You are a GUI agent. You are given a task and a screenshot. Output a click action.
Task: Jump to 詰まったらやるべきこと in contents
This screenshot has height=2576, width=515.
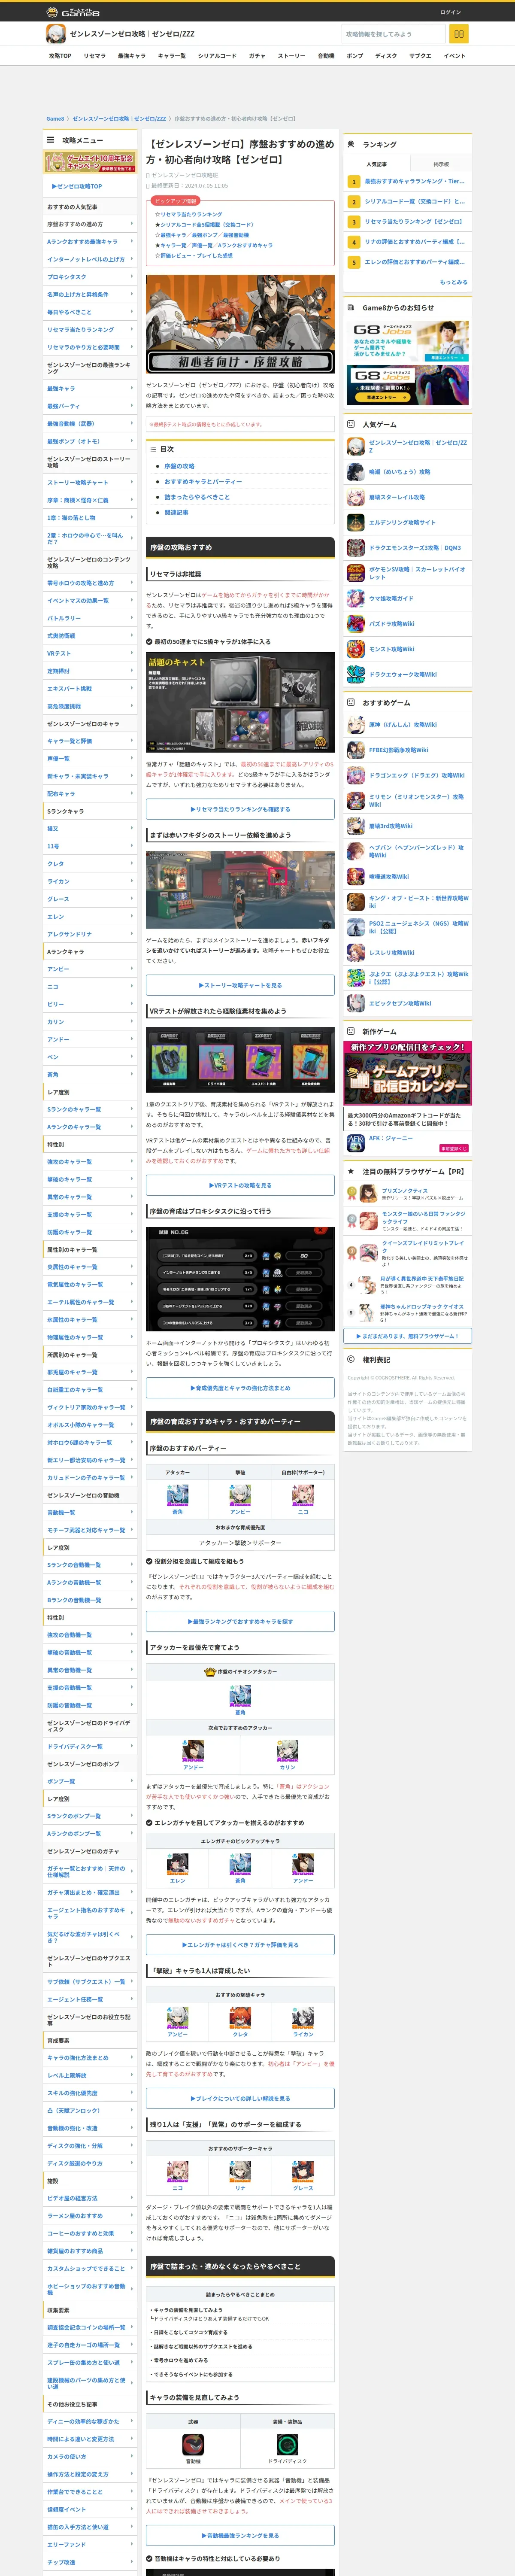pyautogui.click(x=197, y=497)
